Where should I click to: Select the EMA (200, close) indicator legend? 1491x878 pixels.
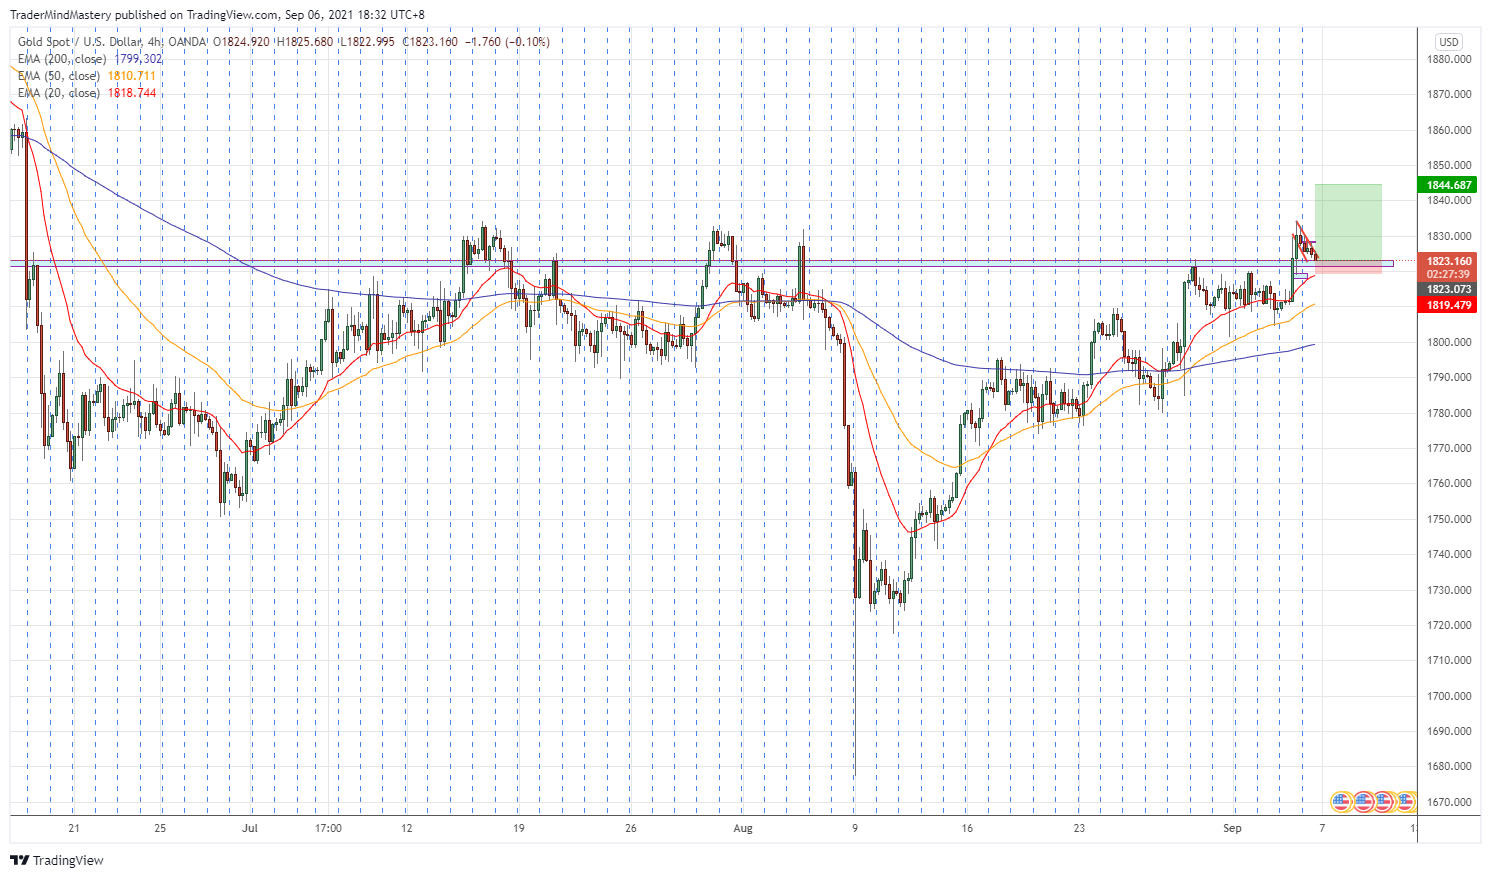click(62, 59)
